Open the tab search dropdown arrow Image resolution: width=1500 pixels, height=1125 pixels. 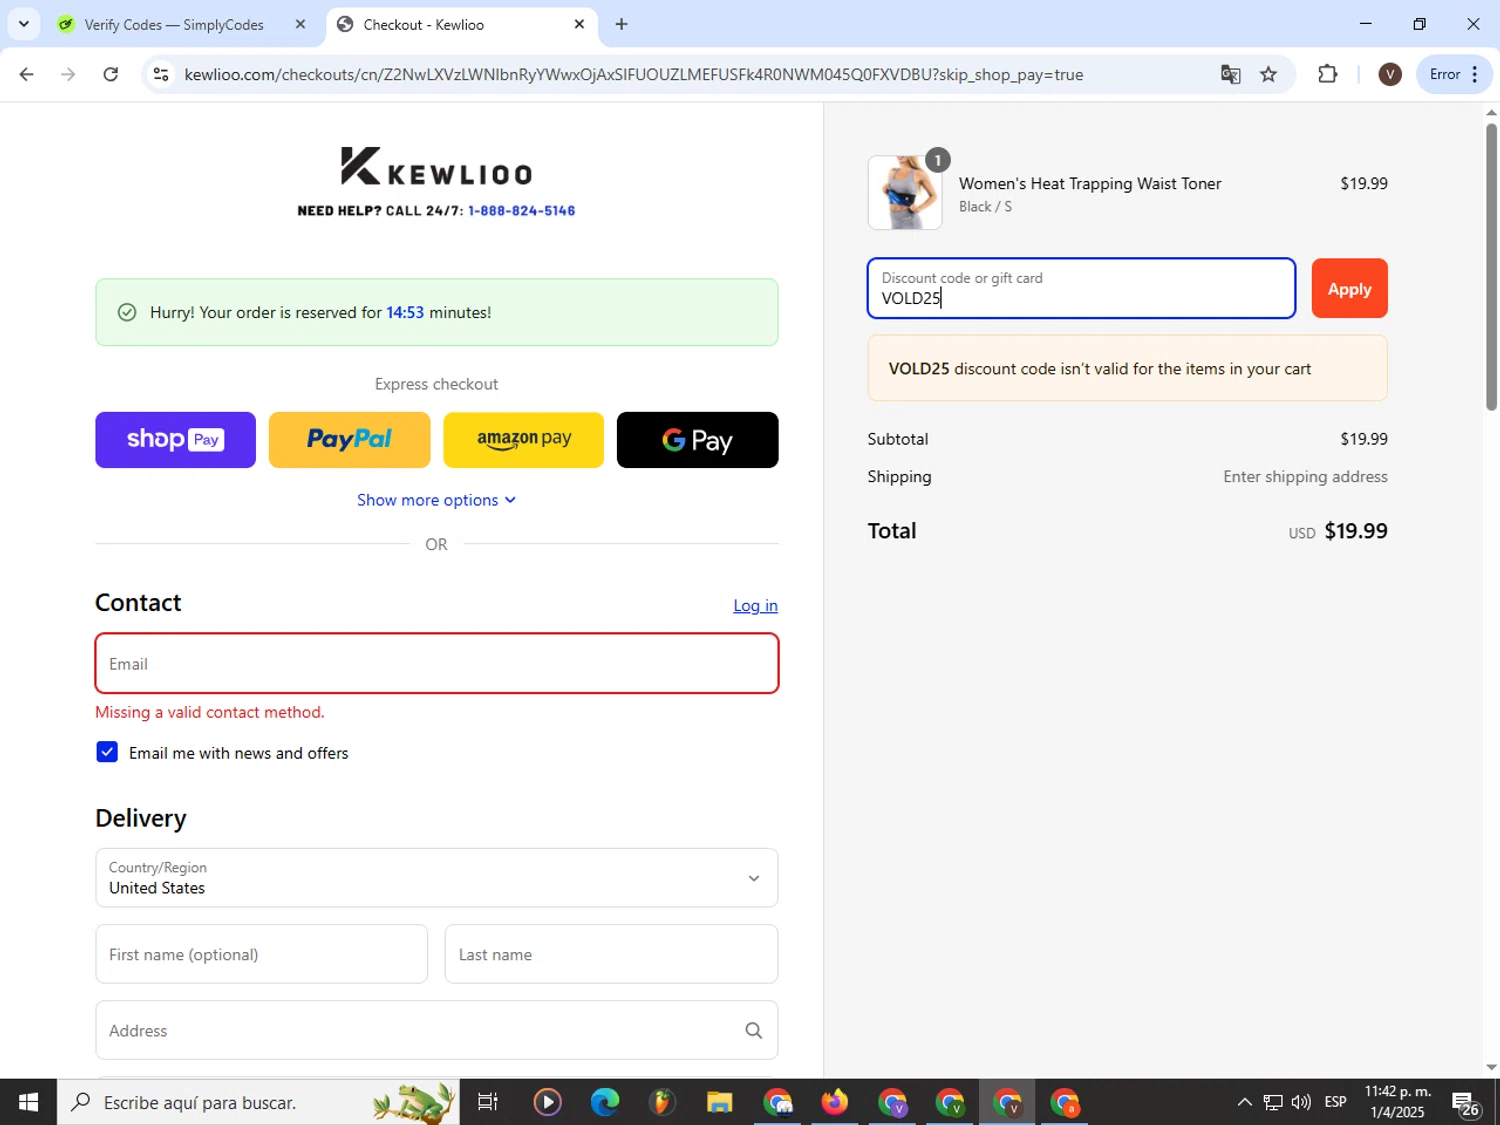click(23, 24)
